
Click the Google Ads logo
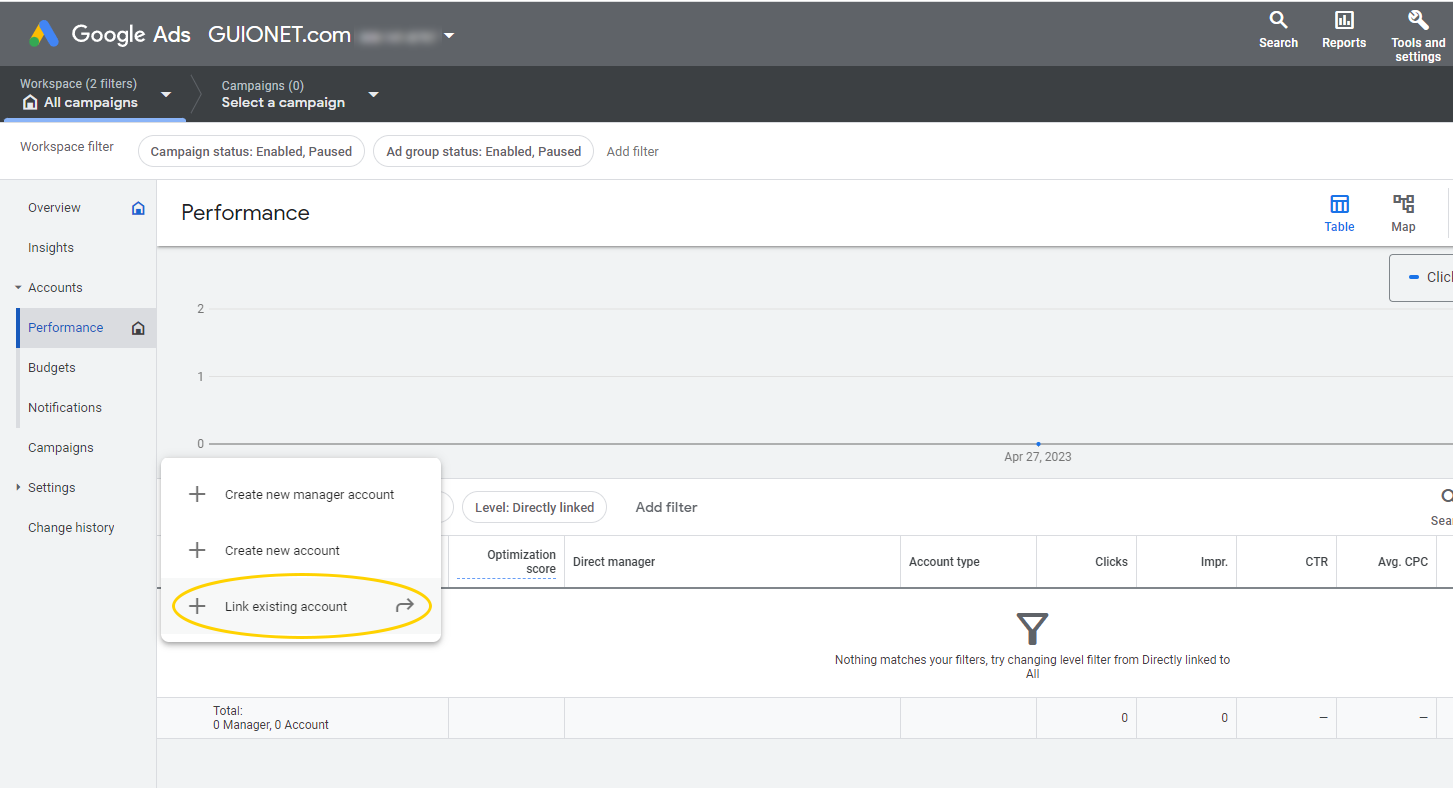(x=44, y=34)
